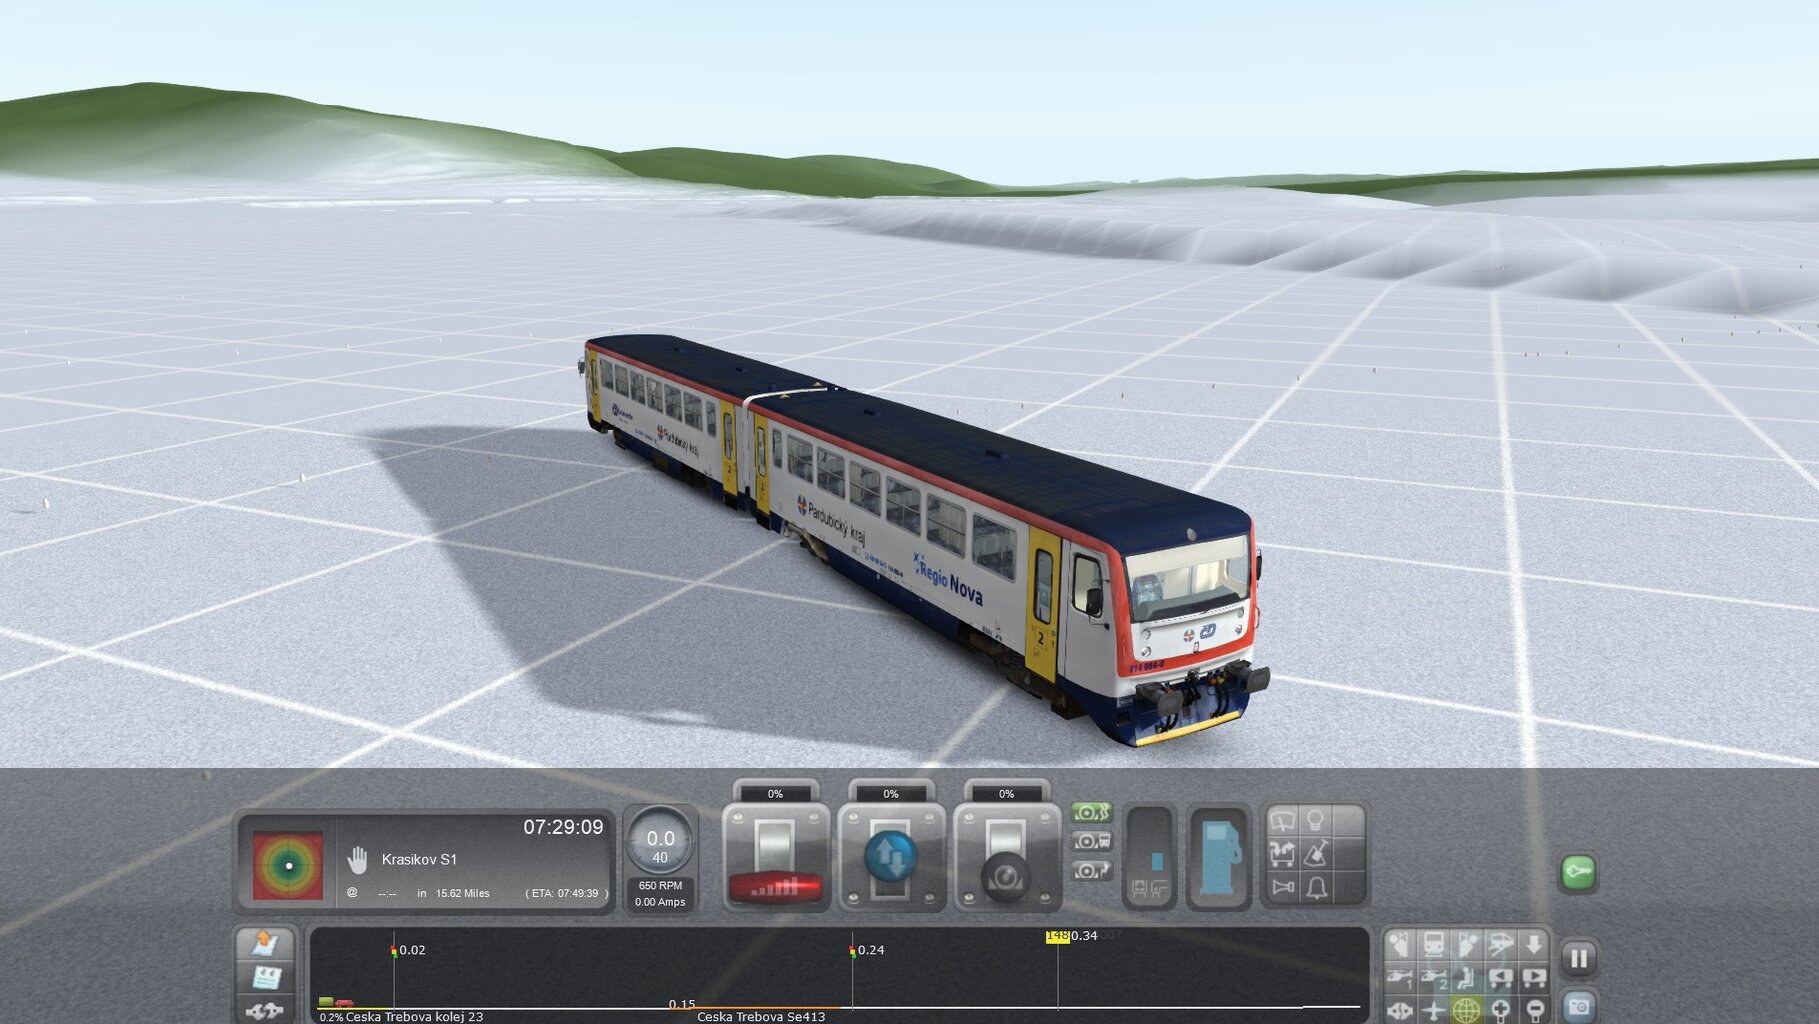Activate the sander shovel icon

click(1316, 854)
